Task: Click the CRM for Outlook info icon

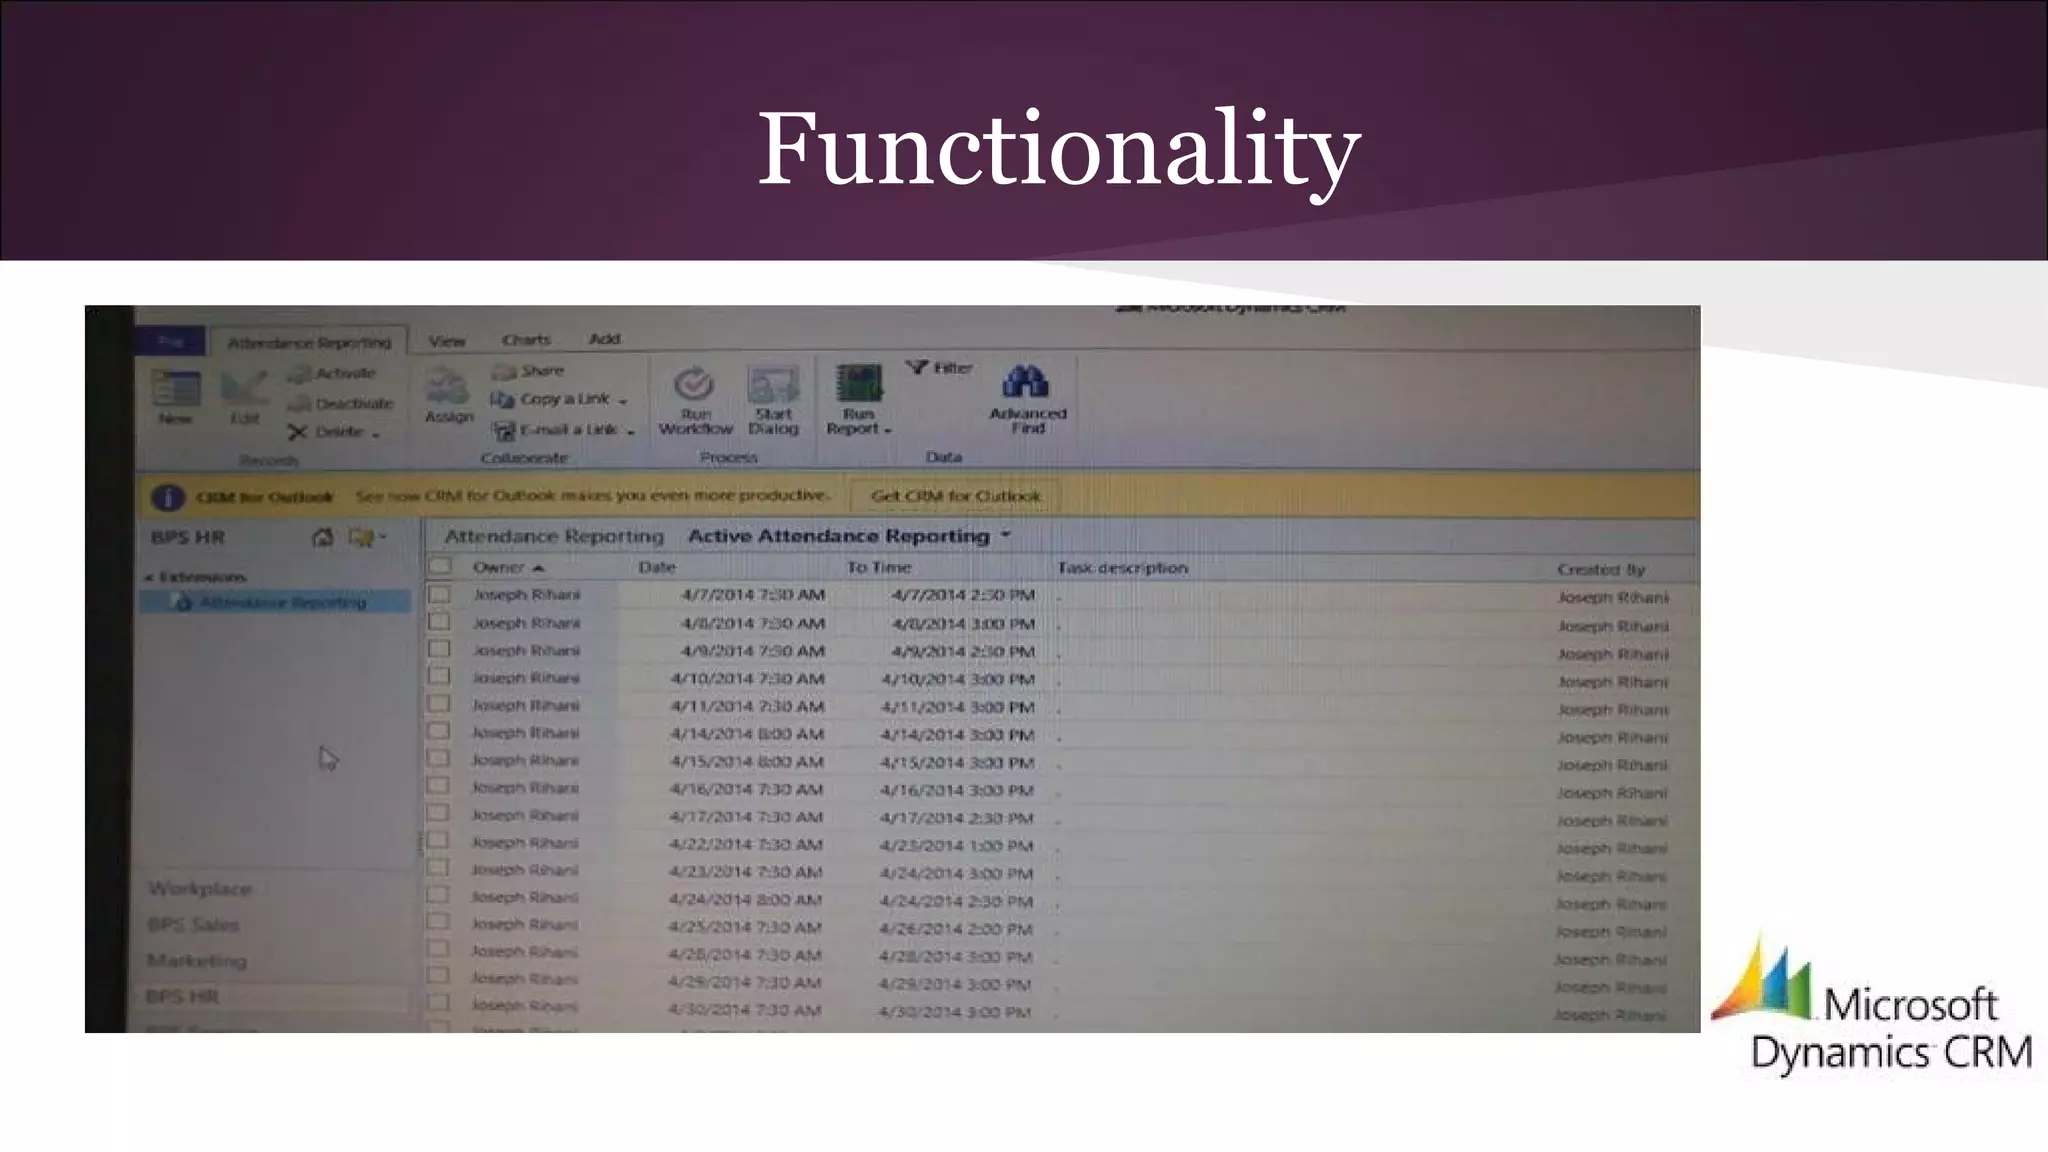Action: (167, 497)
